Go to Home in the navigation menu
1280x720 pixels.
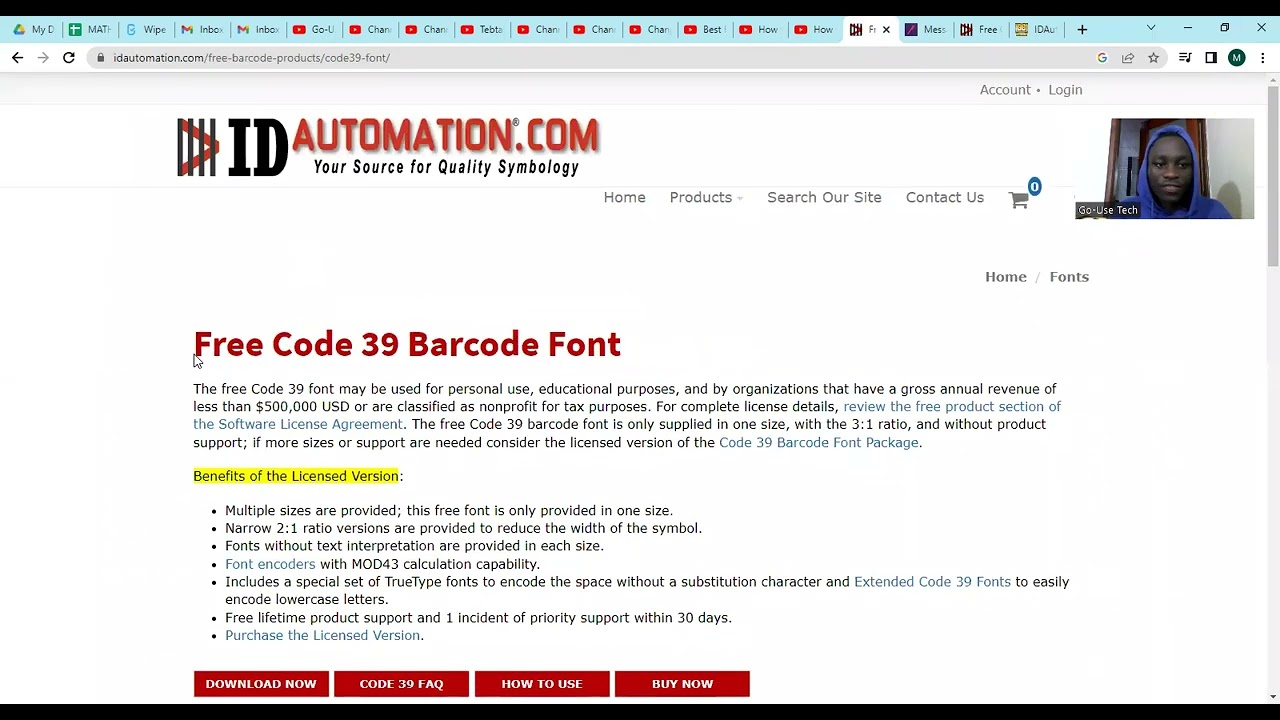(624, 197)
